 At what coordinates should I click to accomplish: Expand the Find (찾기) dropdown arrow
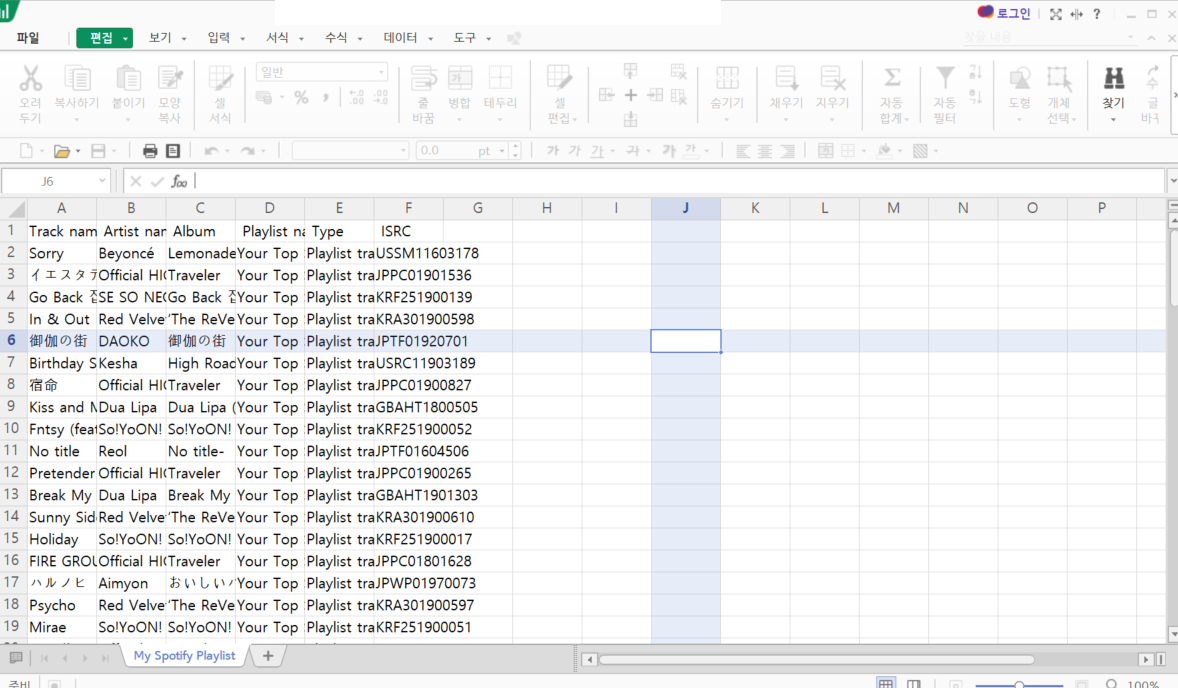point(1113,119)
